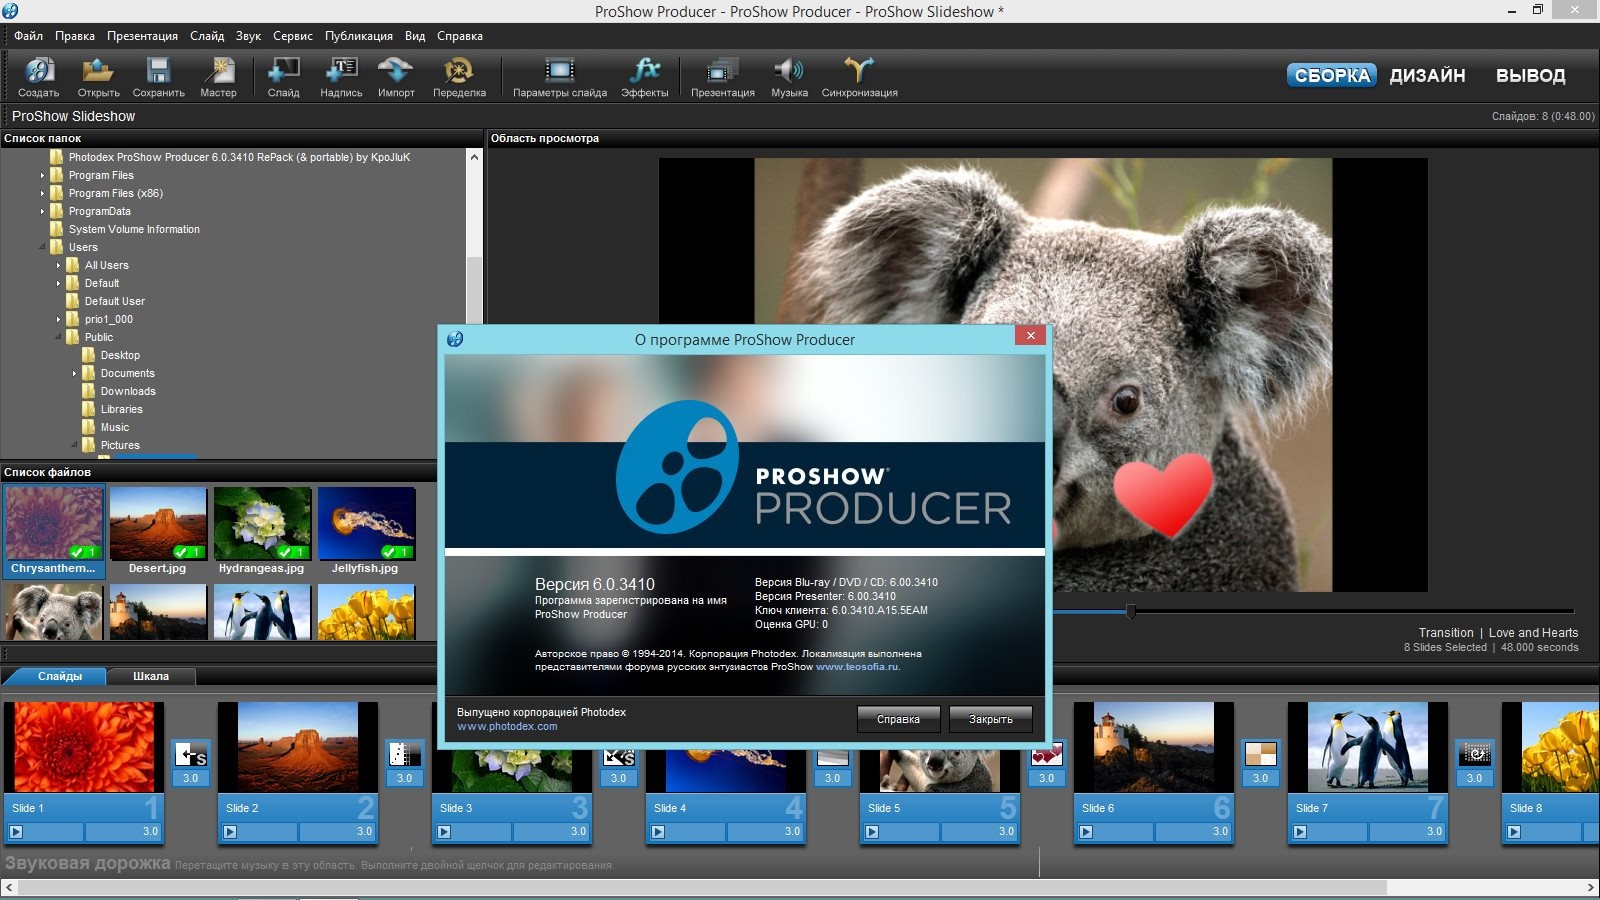Expand the Default folder node
The width and height of the screenshot is (1600, 900).
pyautogui.click(x=58, y=283)
